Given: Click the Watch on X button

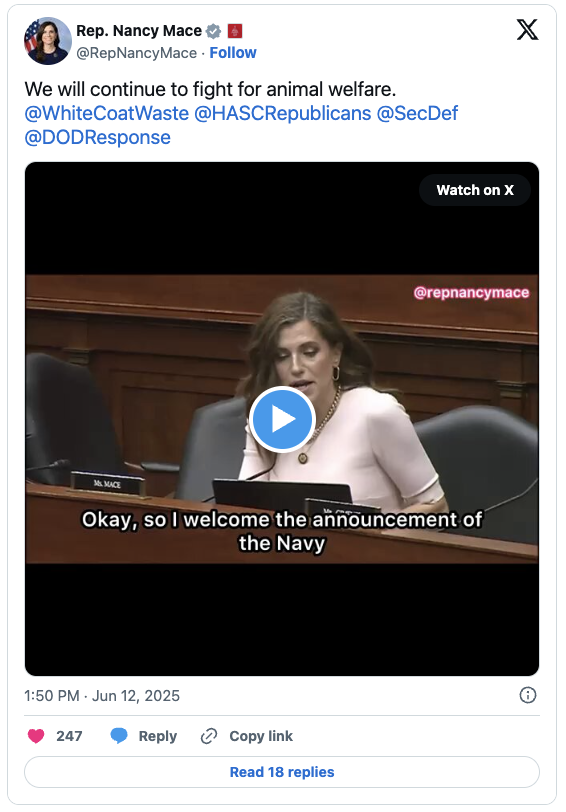Looking at the screenshot, I should (x=475, y=190).
